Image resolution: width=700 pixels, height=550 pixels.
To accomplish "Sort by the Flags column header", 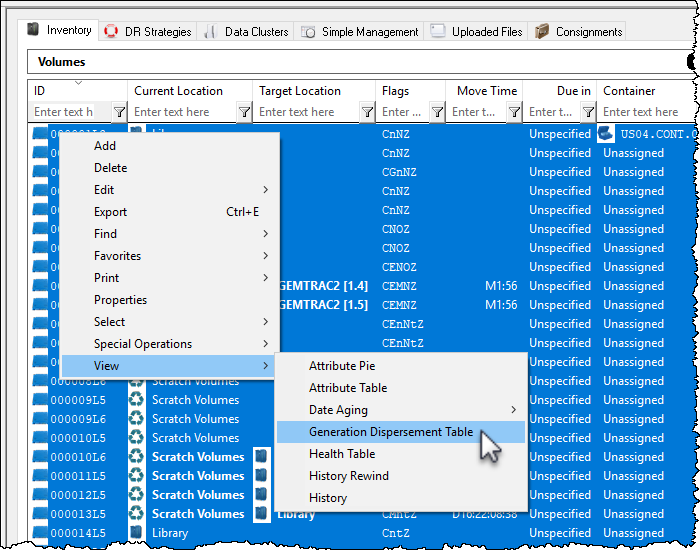I will [x=410, y=91].
